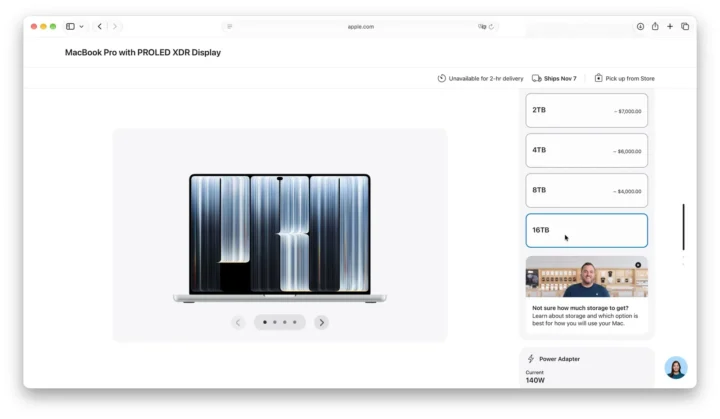Image resolution: width=720 pixels, height=419 pixels.
Task: Click MacBook Pro with PROLED XDR Display title
Action: coord(143,52)
